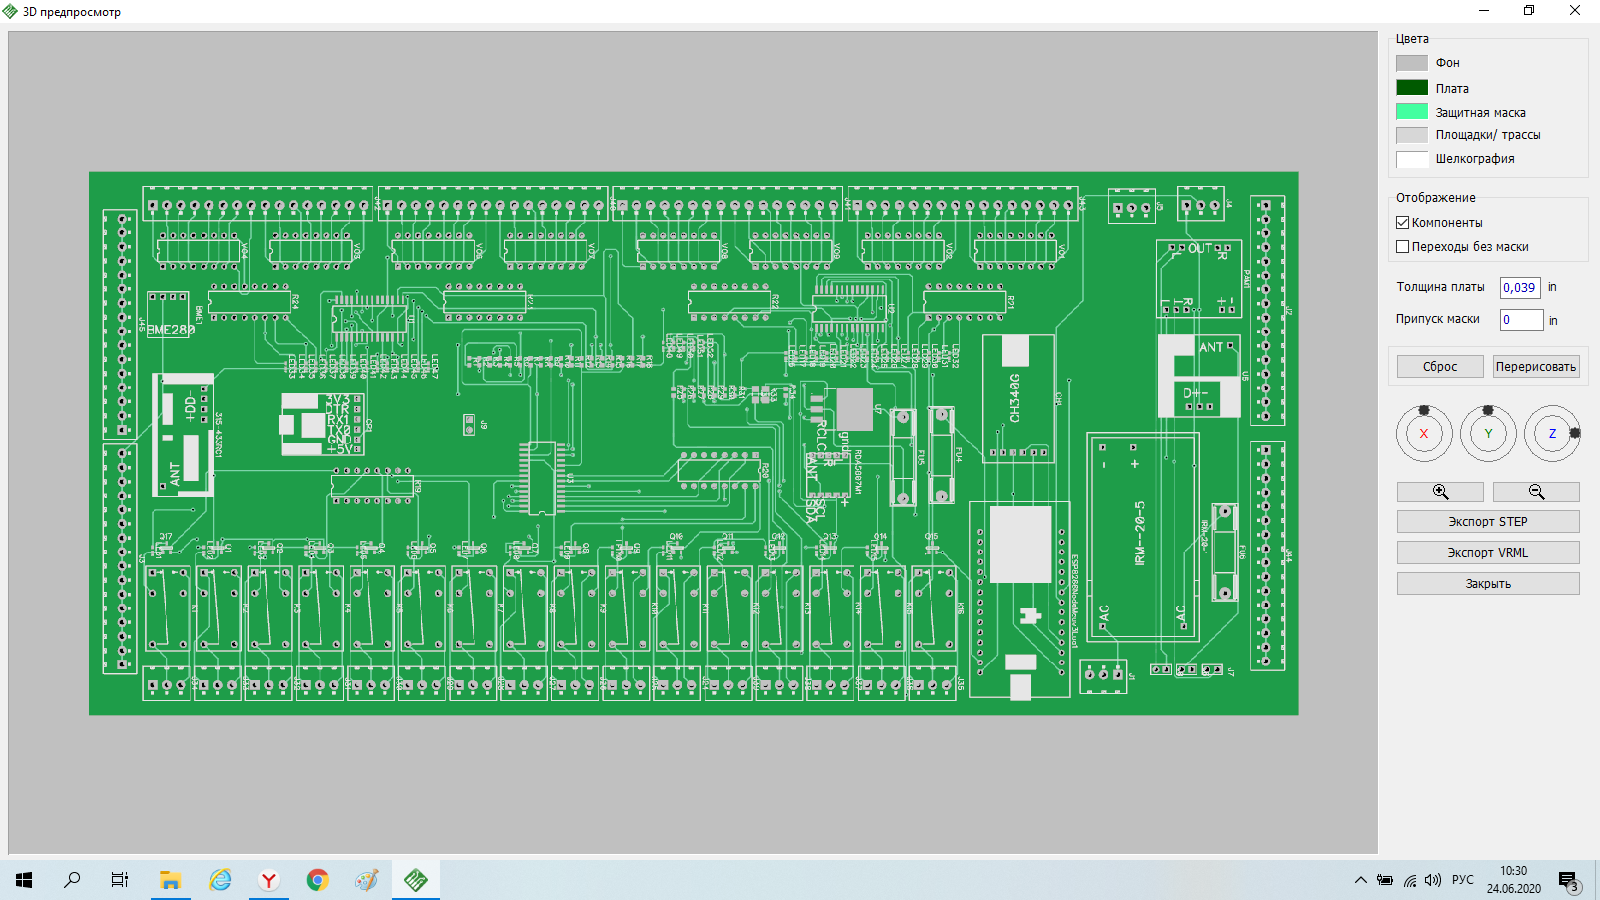Viewport: 1600px width, 900px height.
Task: Zoom out with the magnifier minus button
Action: (x=1536, y=492)
